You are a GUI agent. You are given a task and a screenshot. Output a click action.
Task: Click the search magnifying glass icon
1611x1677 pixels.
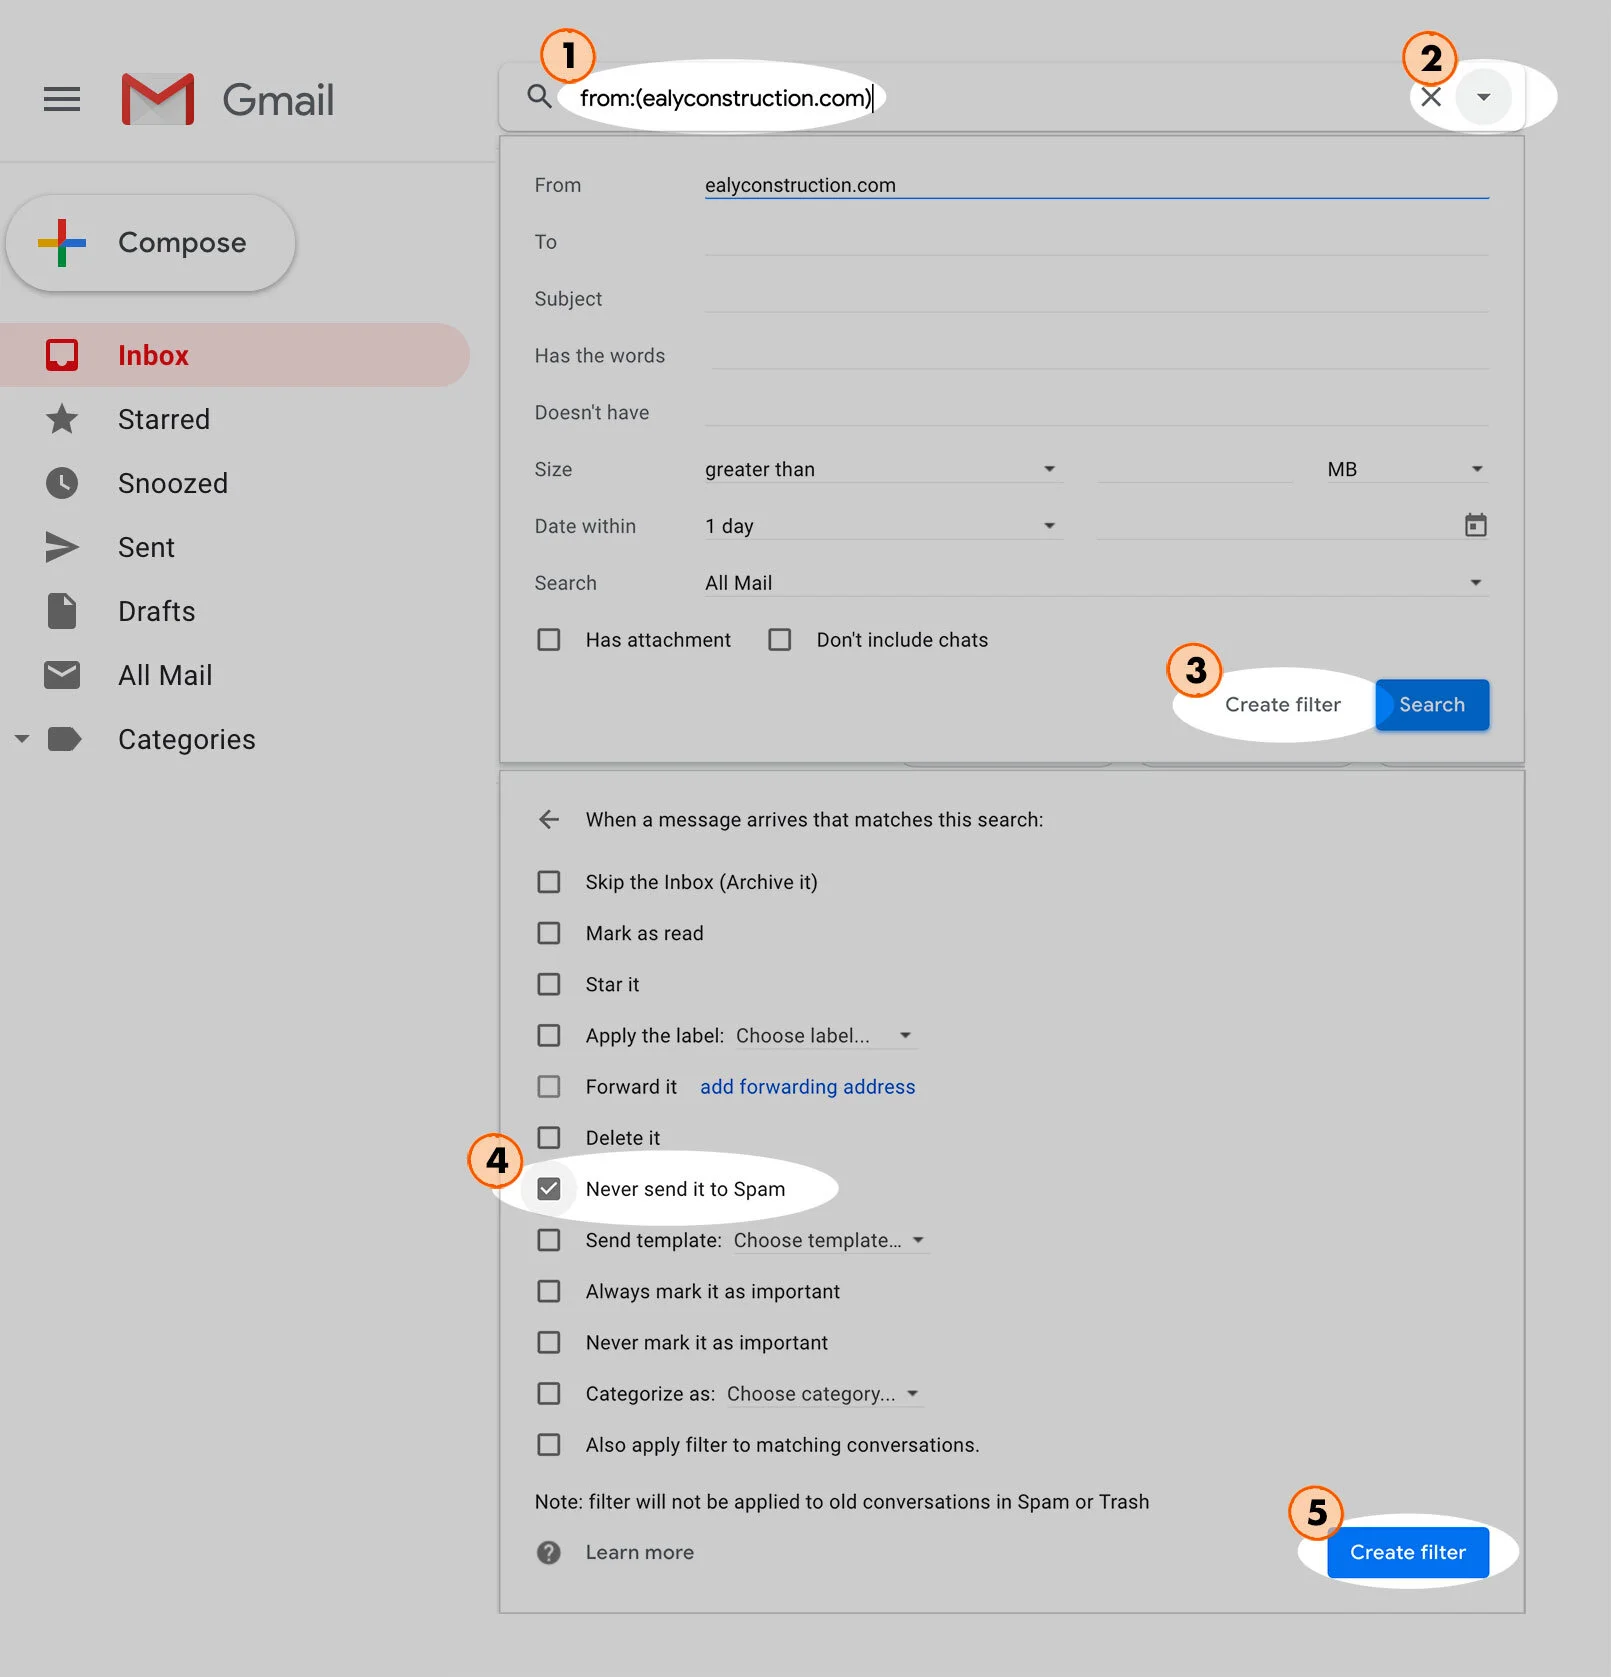(x=538, y=97)
